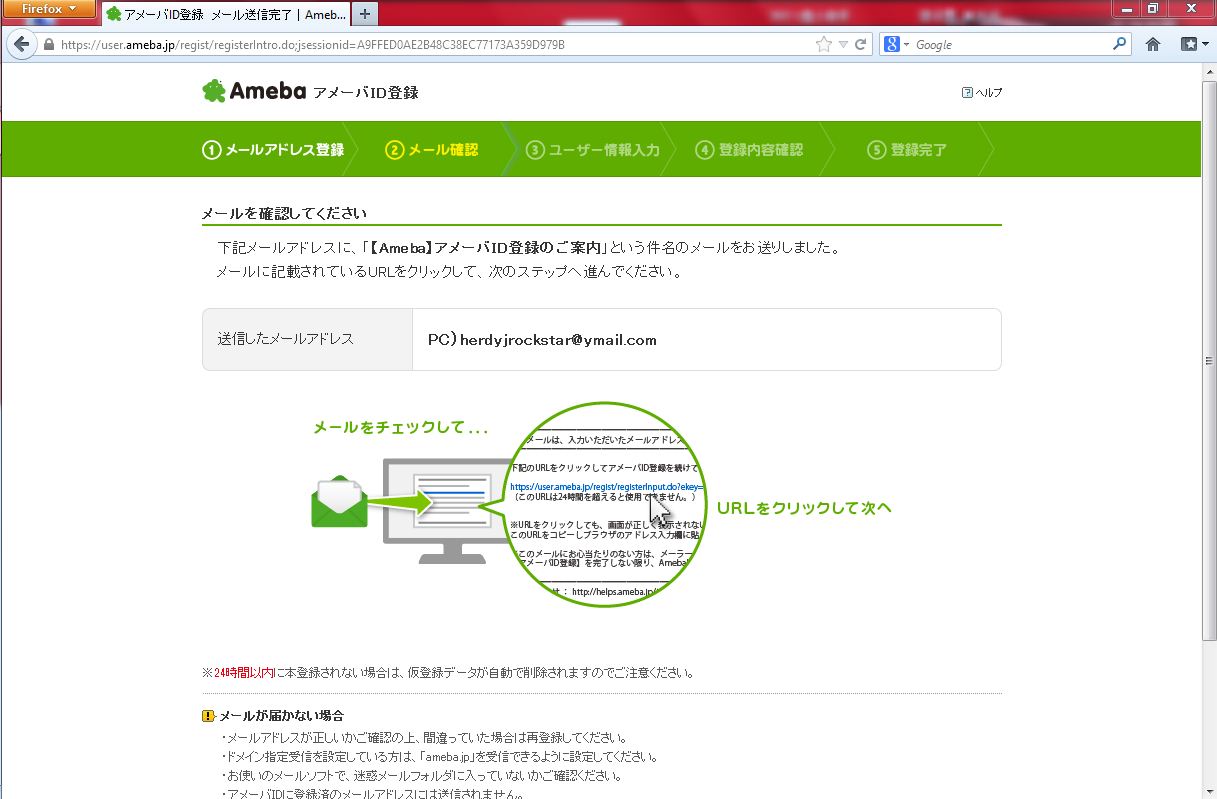The width and height of the screenshot is (1217, 799).
Task: Reload the page with the refresh icon
Action: pyautogui.click(x=861, y=45)
